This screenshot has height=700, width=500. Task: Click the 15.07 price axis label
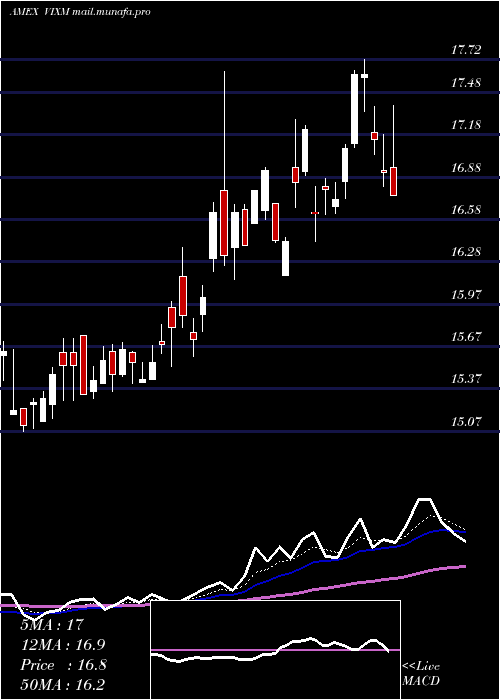coord(466,421)
